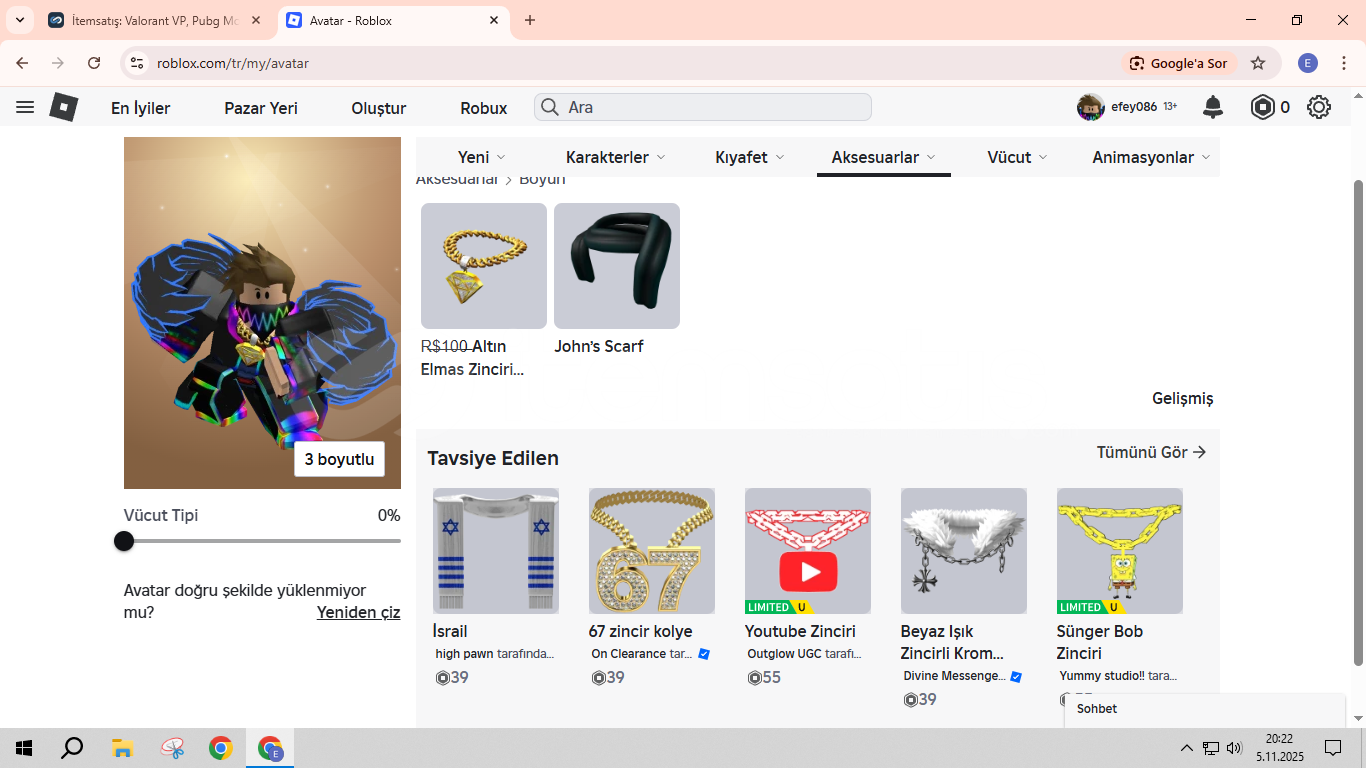Reload the Roblox avatar page
Viewport: 1366px width, 768px height.
94,63
